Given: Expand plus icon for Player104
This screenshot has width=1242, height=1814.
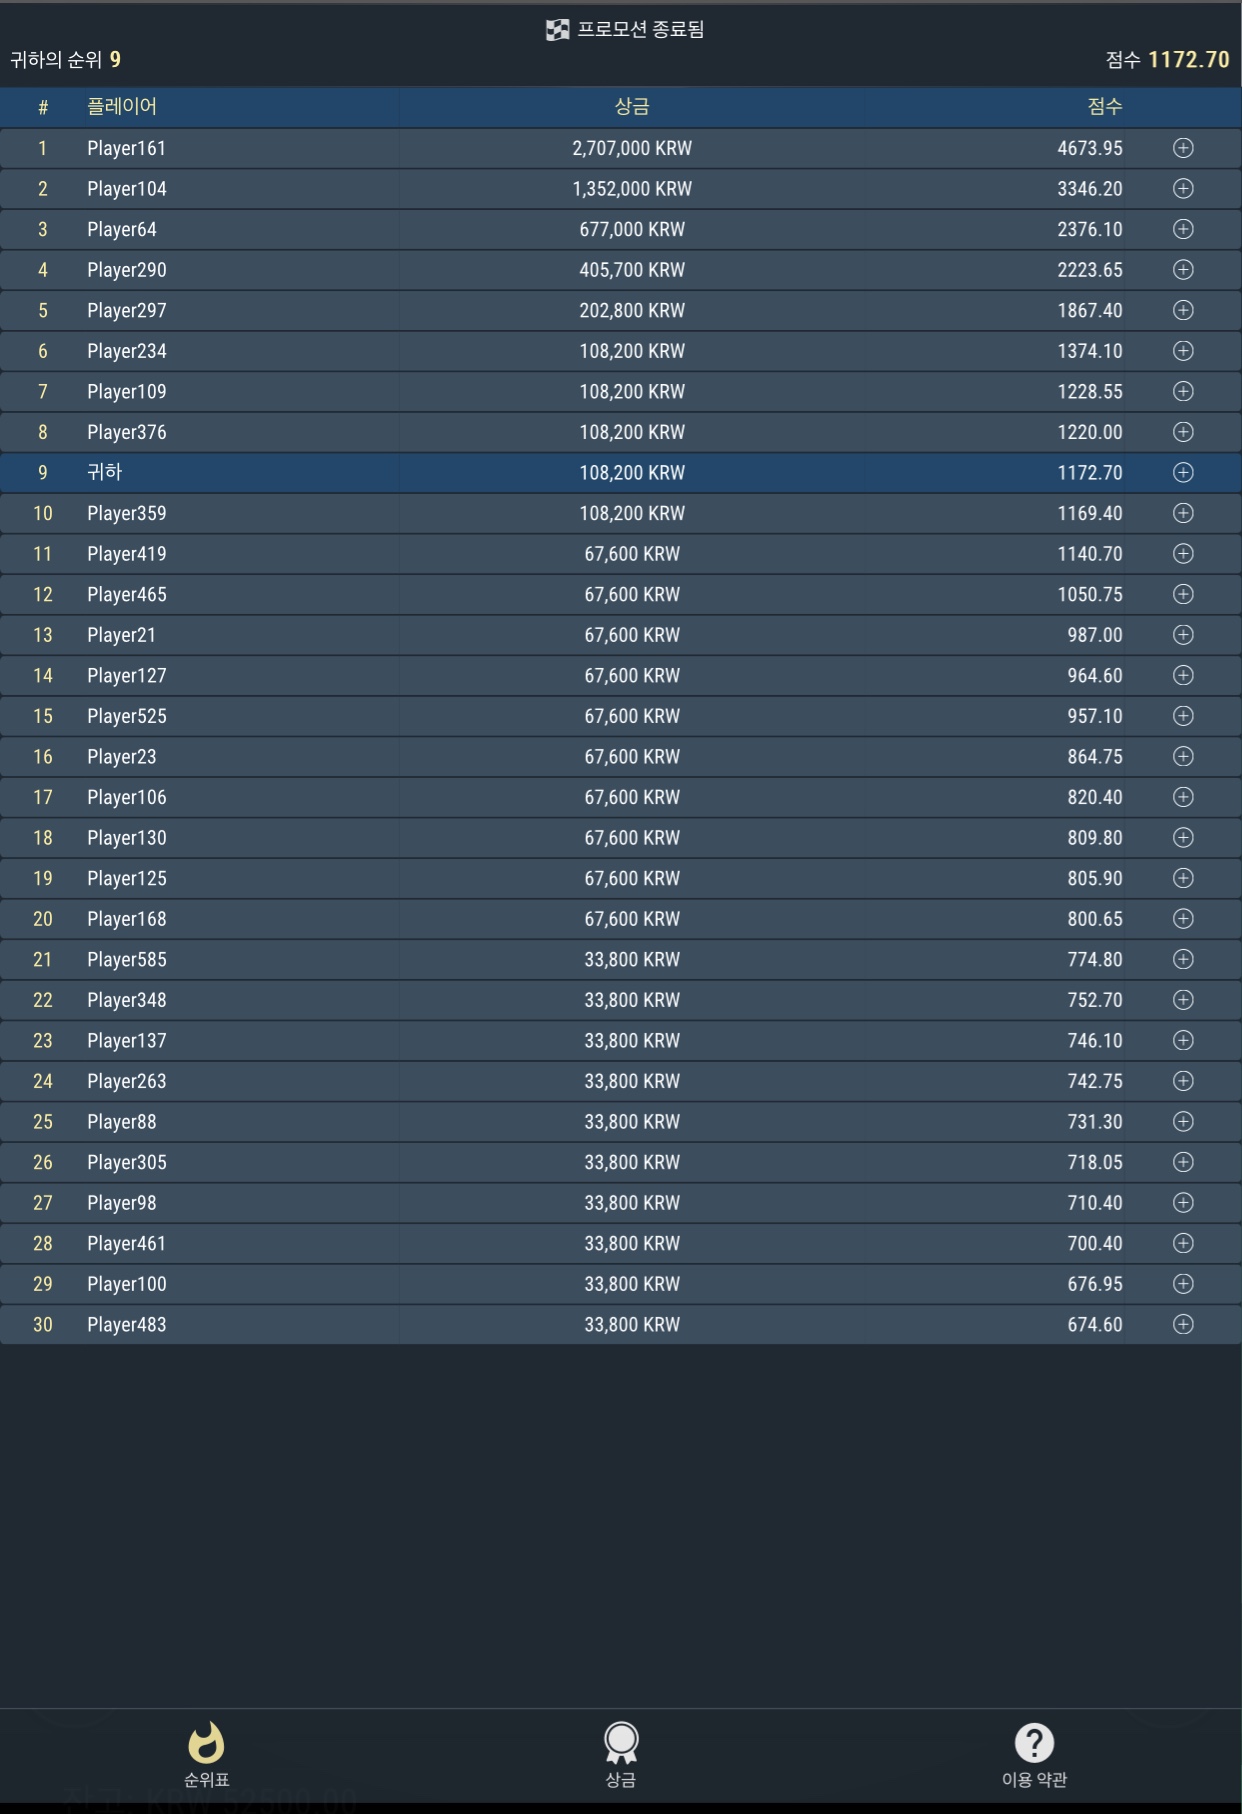Looking at the screenshot, I should (1183, 189).
